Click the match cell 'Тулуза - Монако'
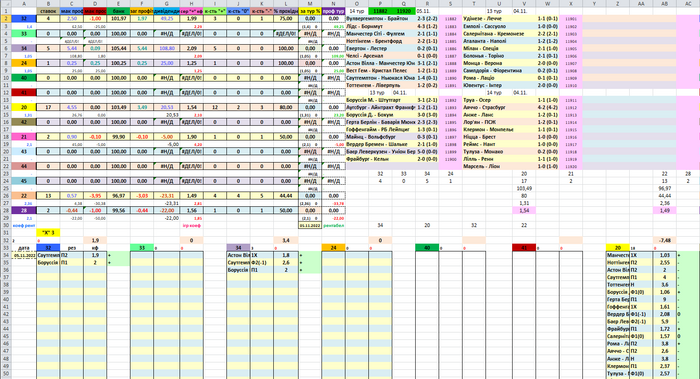 (x=498, y=152)
